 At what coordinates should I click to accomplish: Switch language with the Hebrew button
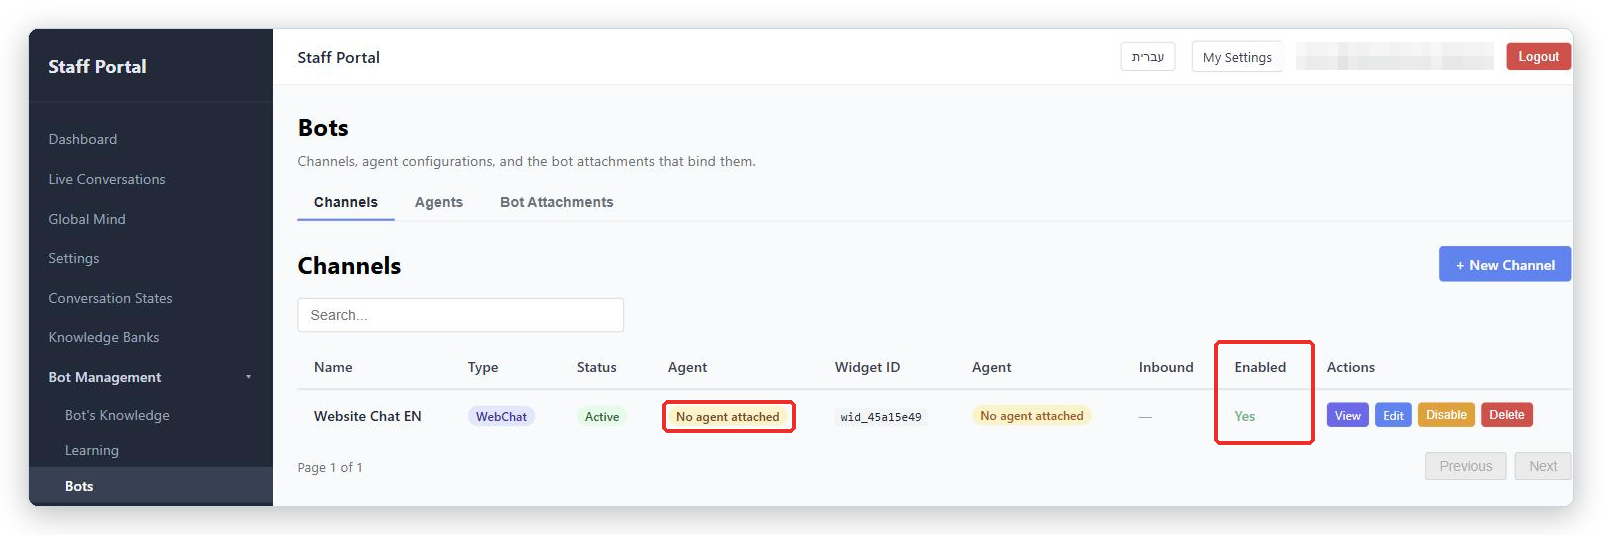click(1147, 57)
